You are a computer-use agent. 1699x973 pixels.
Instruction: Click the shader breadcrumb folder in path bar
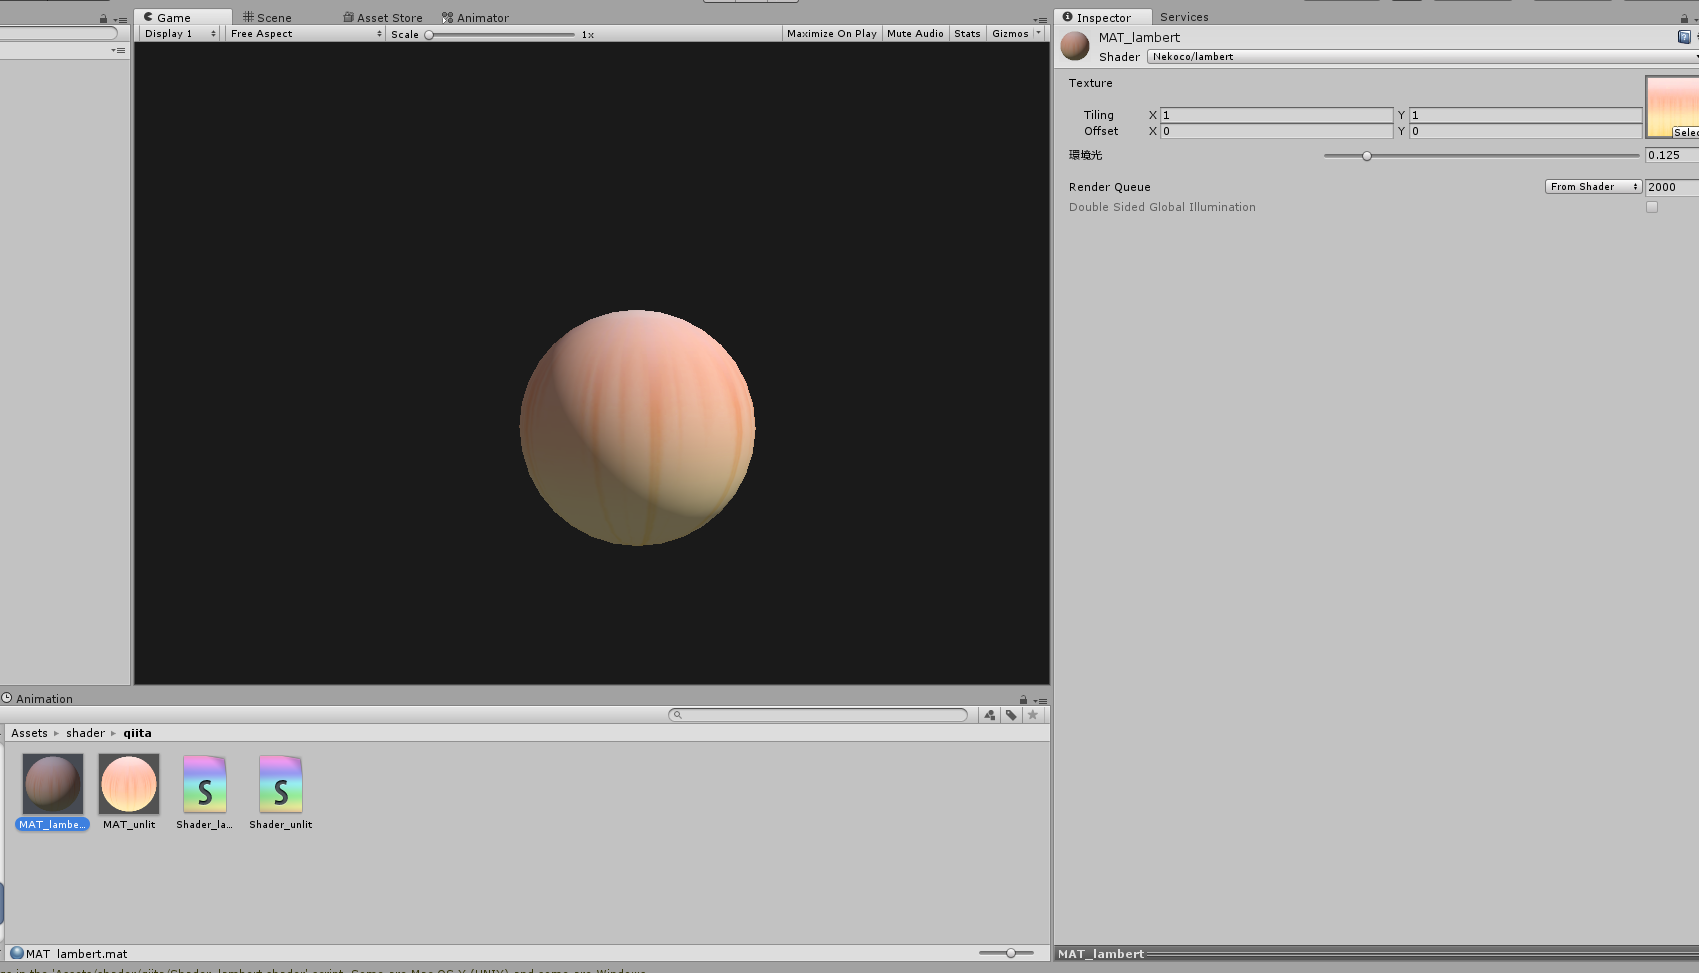pos(84,732)
